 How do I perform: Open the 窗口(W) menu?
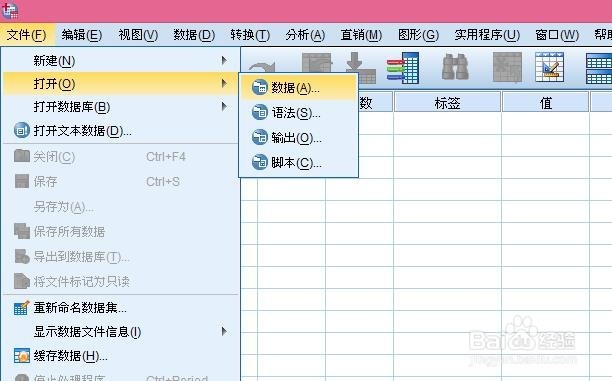tap(557, 35)
